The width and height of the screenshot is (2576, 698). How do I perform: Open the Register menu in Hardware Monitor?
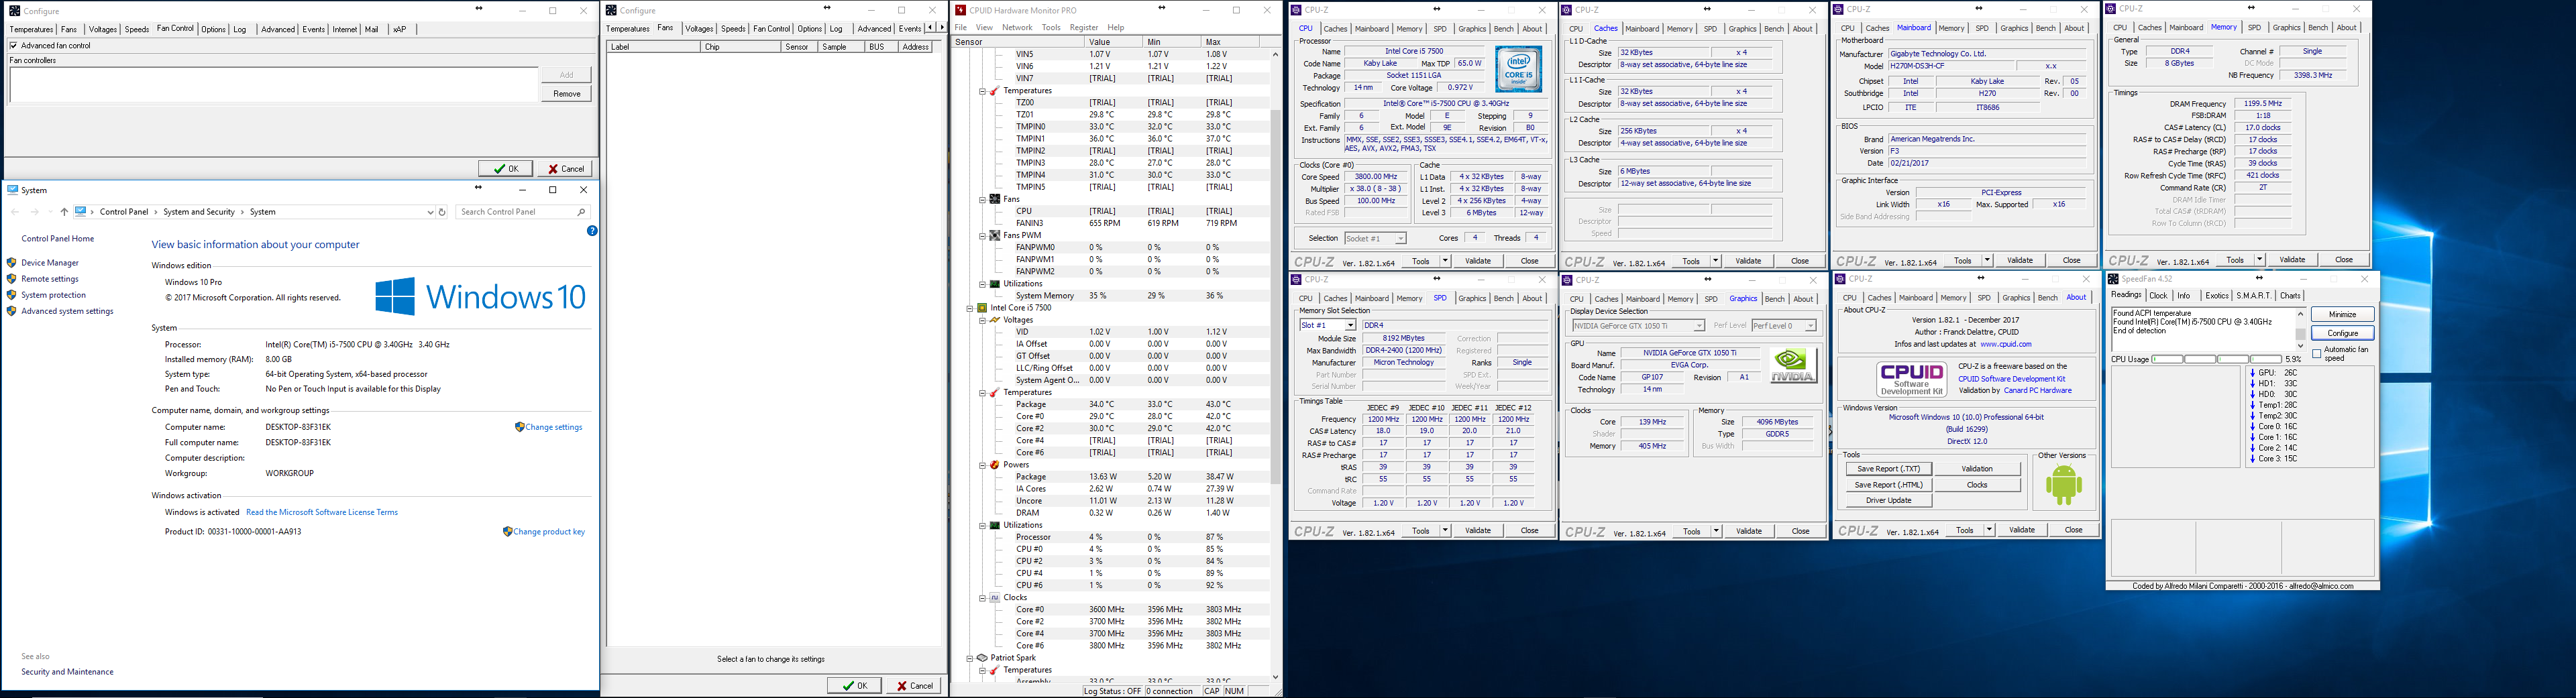(1084, 28)
